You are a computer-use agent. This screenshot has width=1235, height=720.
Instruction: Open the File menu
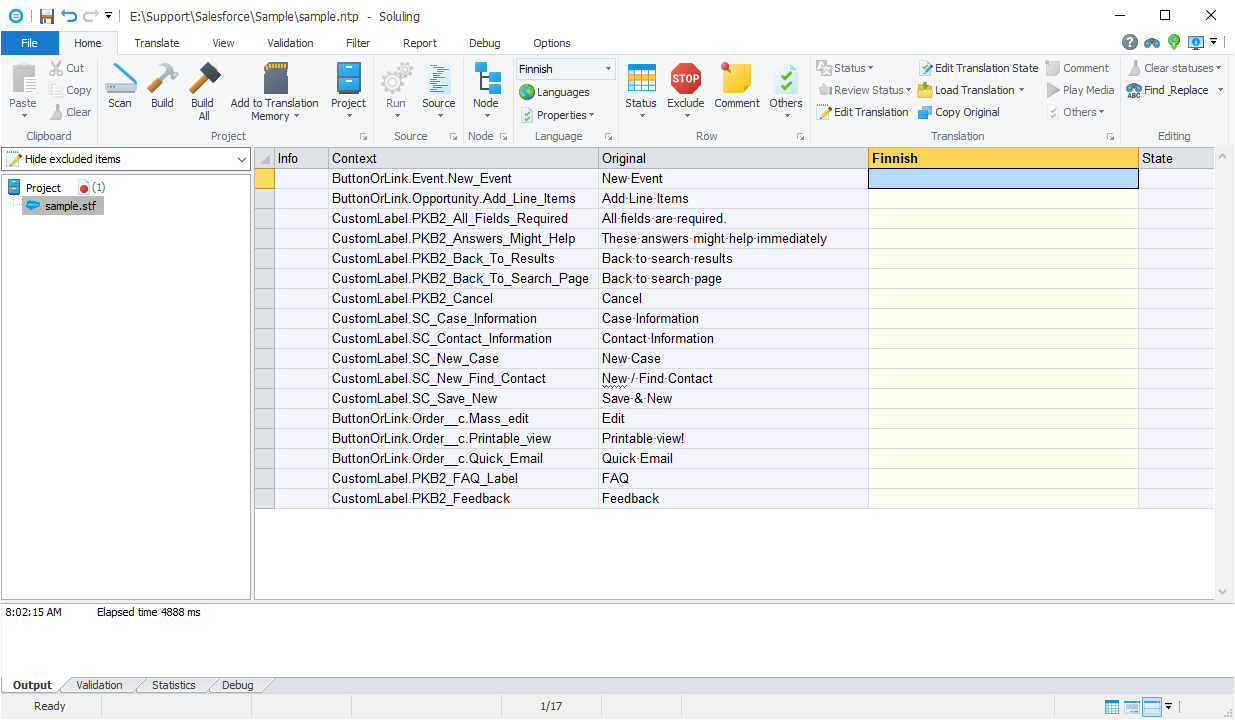(x=29, y=43)
